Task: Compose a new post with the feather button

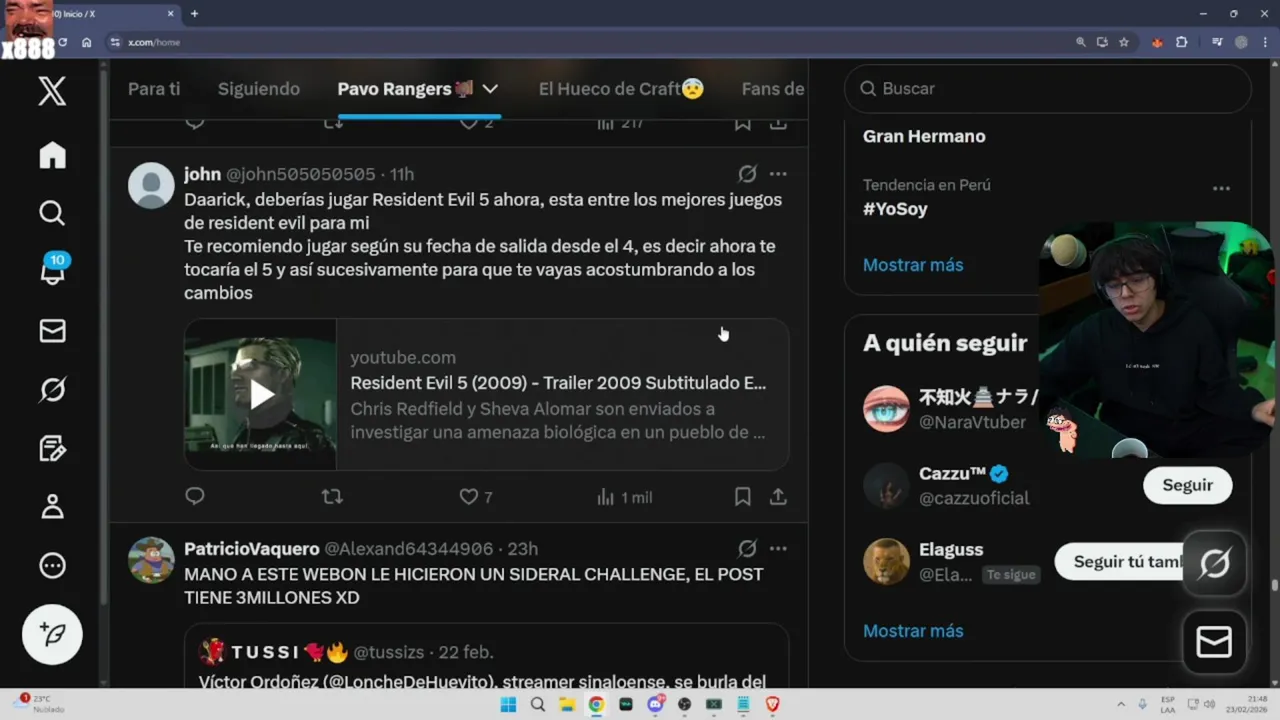Action: [52, 634]
